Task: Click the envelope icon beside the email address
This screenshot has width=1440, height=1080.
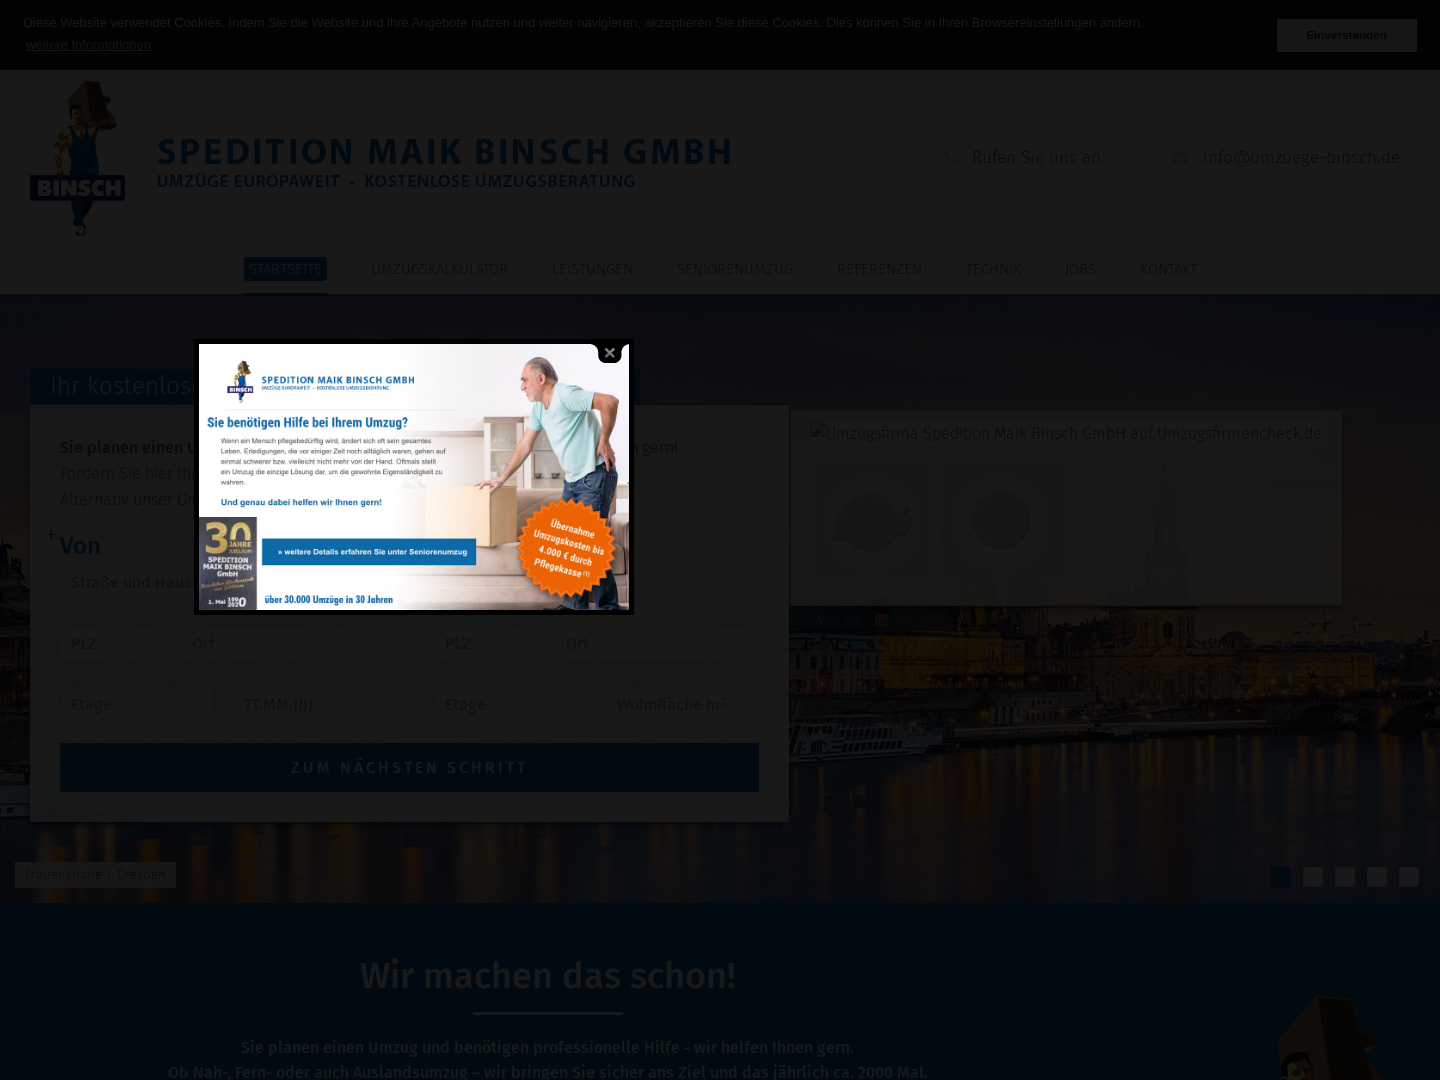Action: pyautogui.click(x=1179, y=158)
